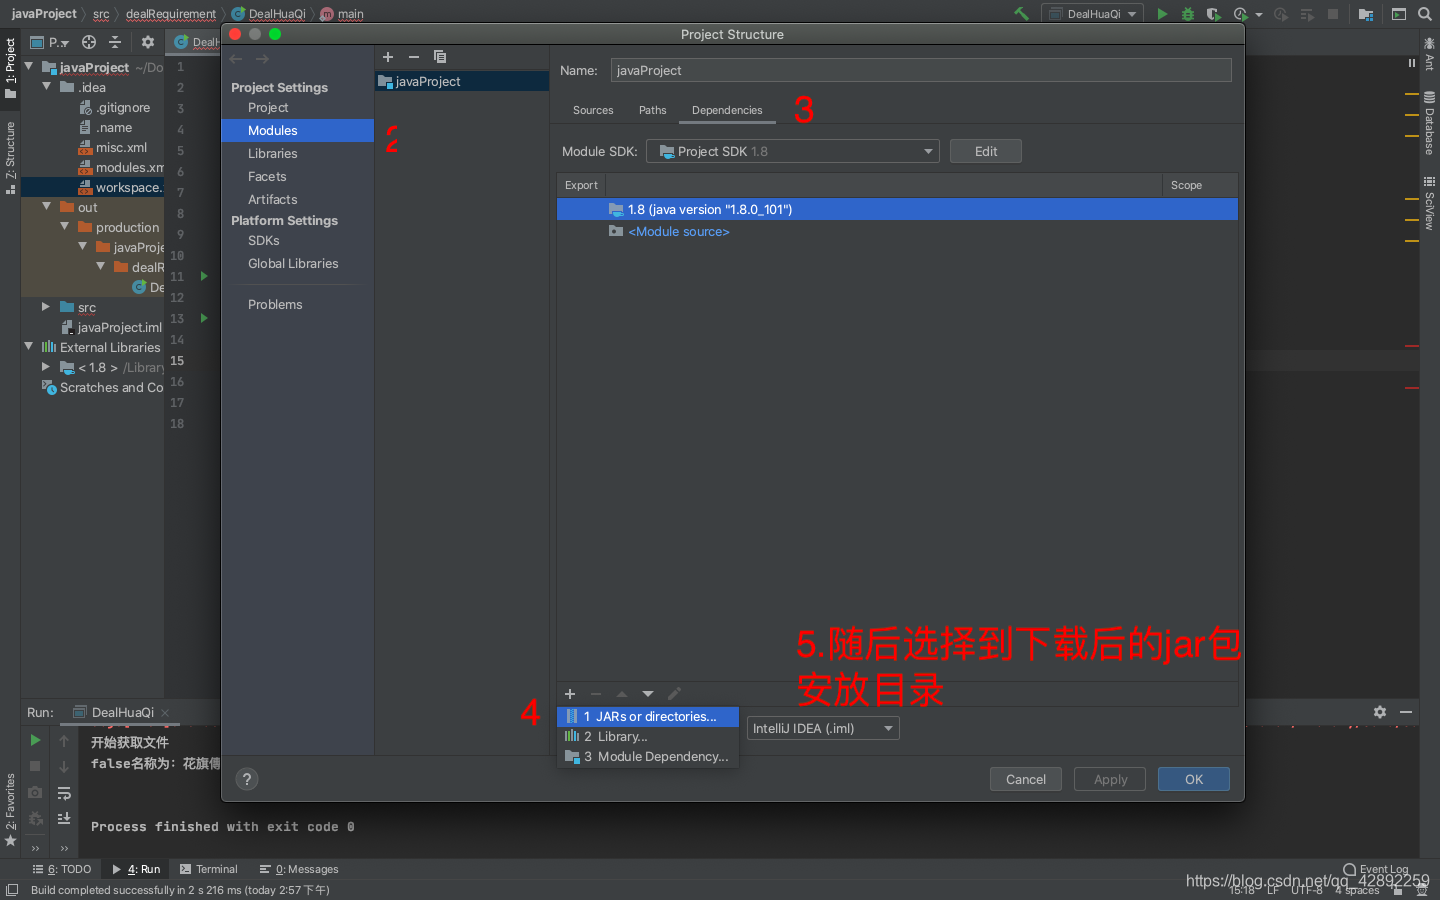Start debugging with the bug icon

pyautogui.click(x=1188, y=14)
